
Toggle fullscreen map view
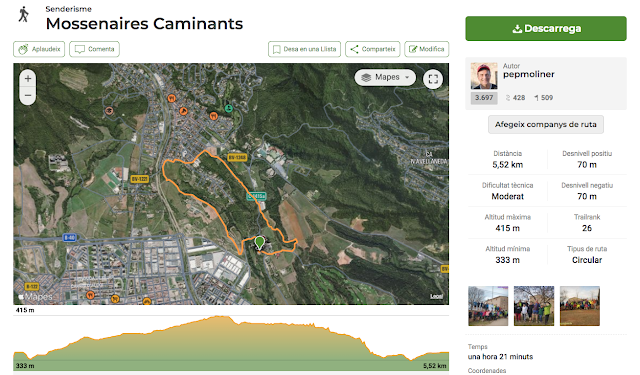click(433, 79)
